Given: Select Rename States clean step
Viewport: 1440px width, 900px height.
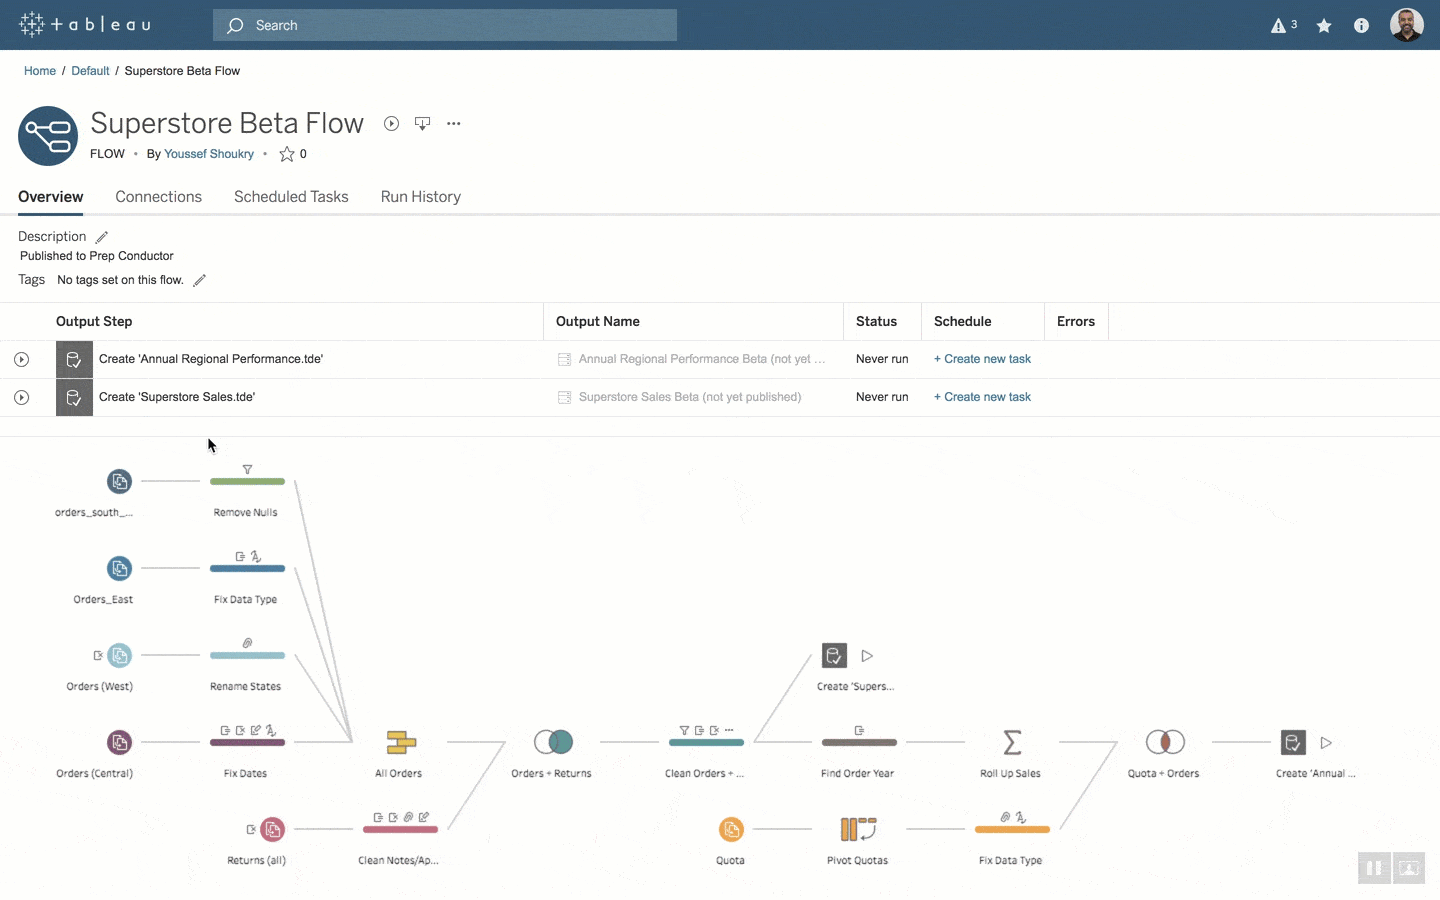Looking at the screenshot, I should [x=247, y=655].
